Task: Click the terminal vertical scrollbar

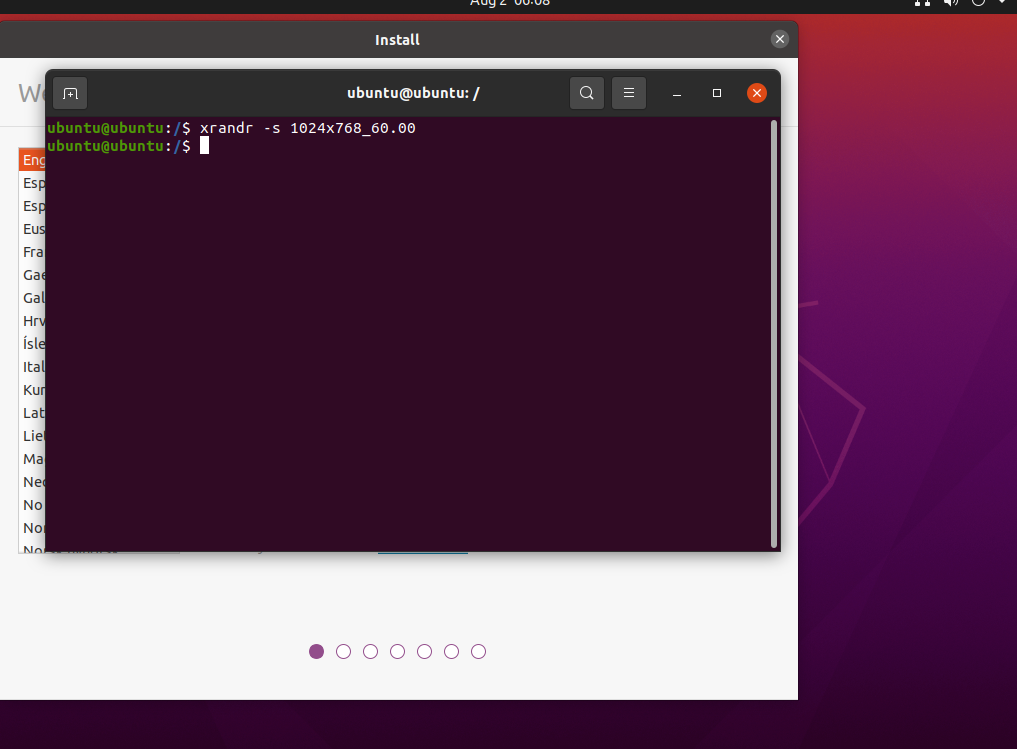Action: click(773, 333)
